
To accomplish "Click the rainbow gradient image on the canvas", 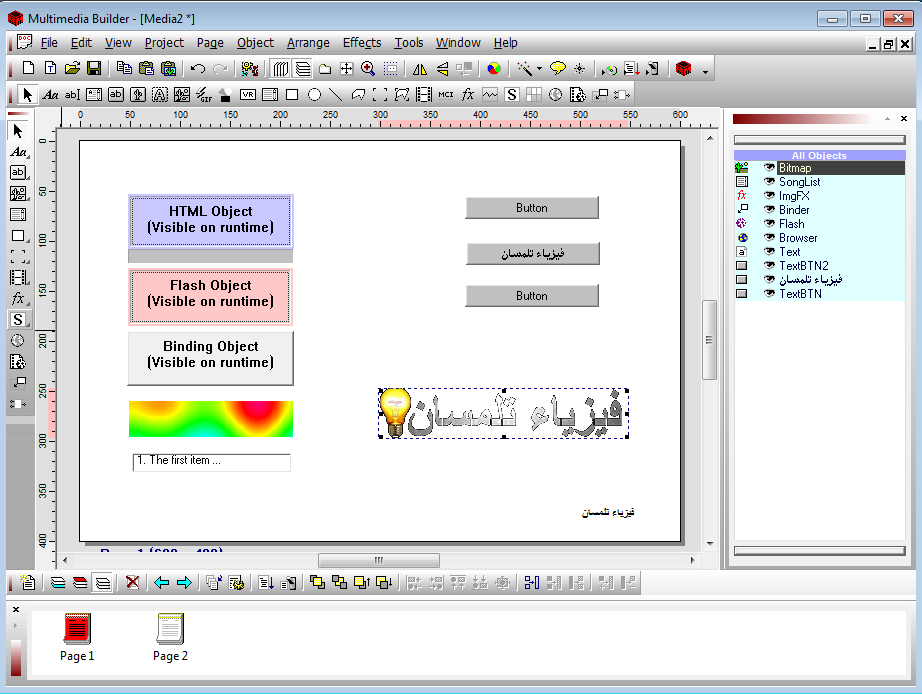I will (x=210, y=419).
